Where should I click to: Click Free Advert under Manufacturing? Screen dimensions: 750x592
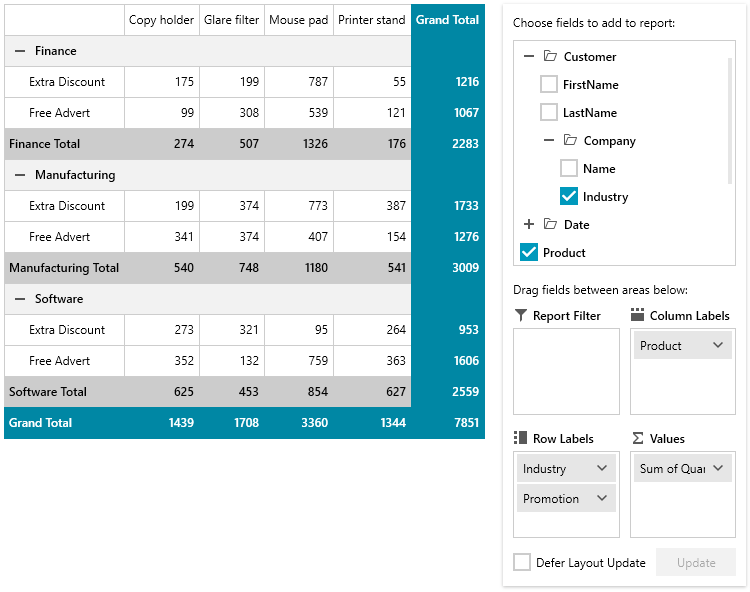[x=59, y=237]
